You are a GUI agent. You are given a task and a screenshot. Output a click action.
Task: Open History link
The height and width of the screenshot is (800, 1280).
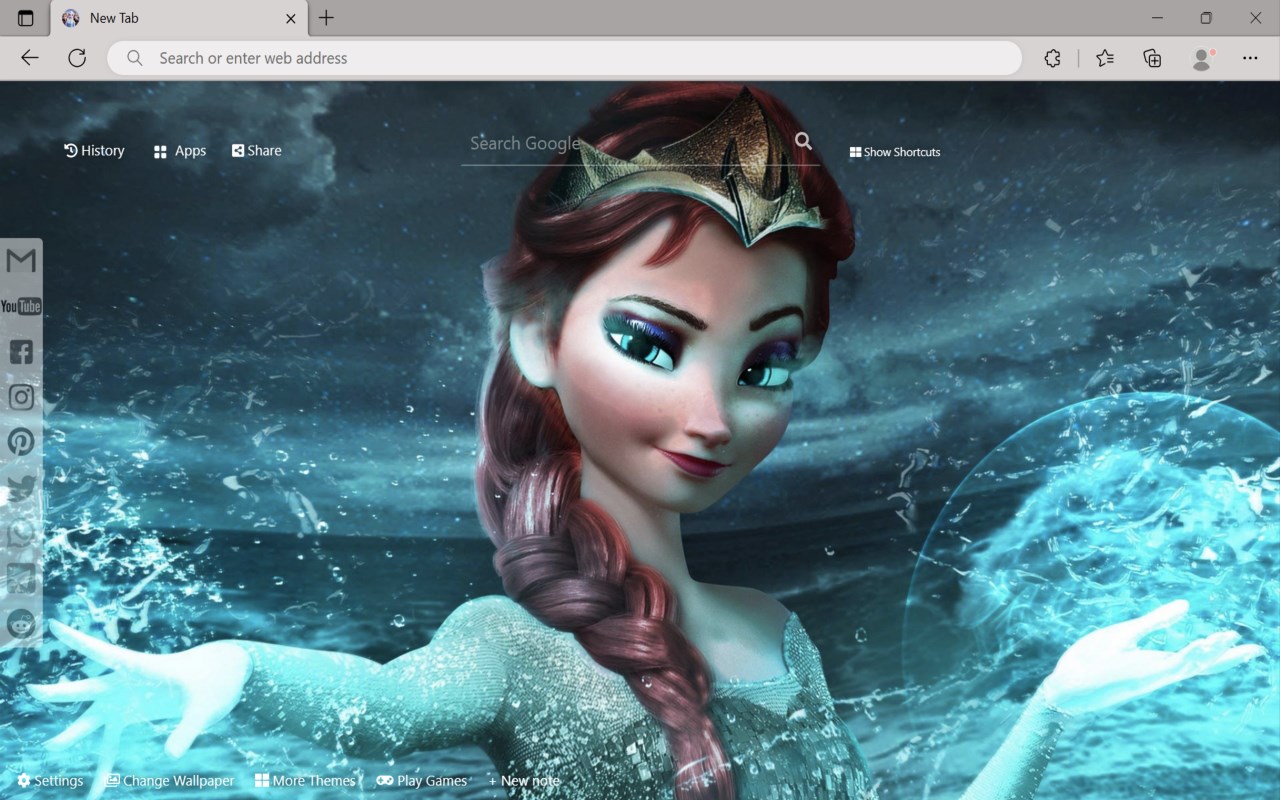(94, 151)
